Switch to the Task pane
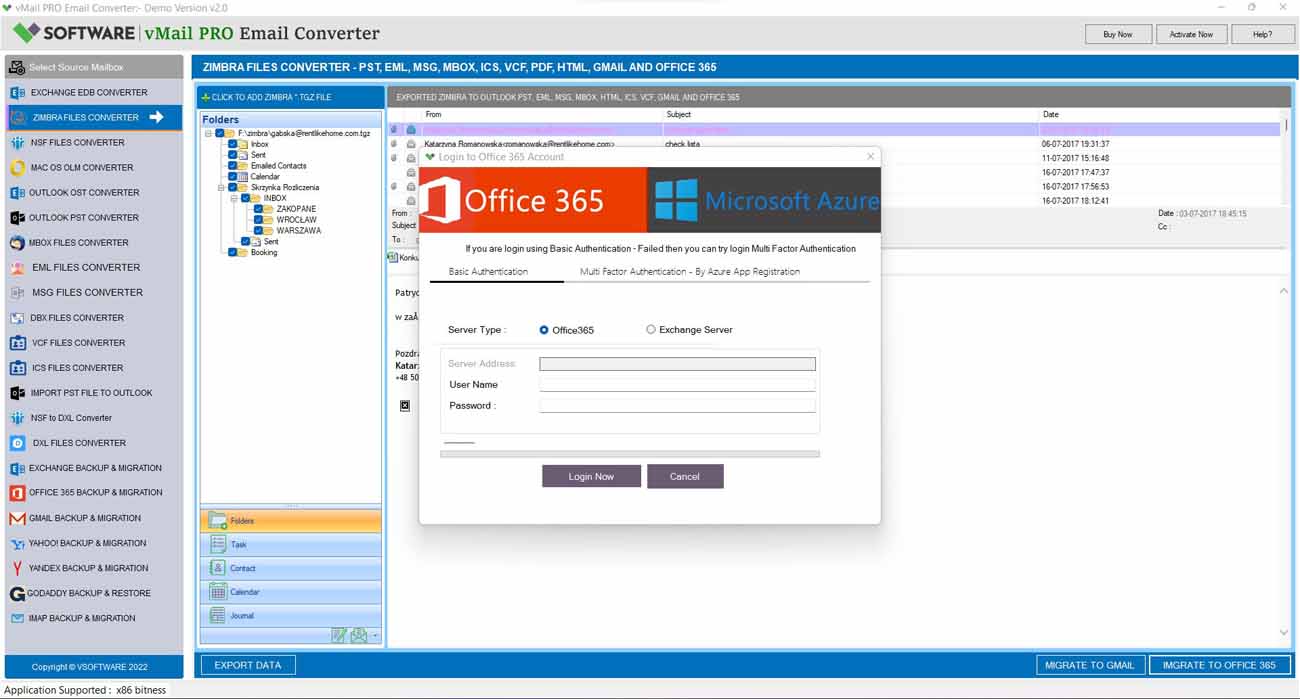The width and height of the screenshot is (1300, 699). [x=291, y=544]
